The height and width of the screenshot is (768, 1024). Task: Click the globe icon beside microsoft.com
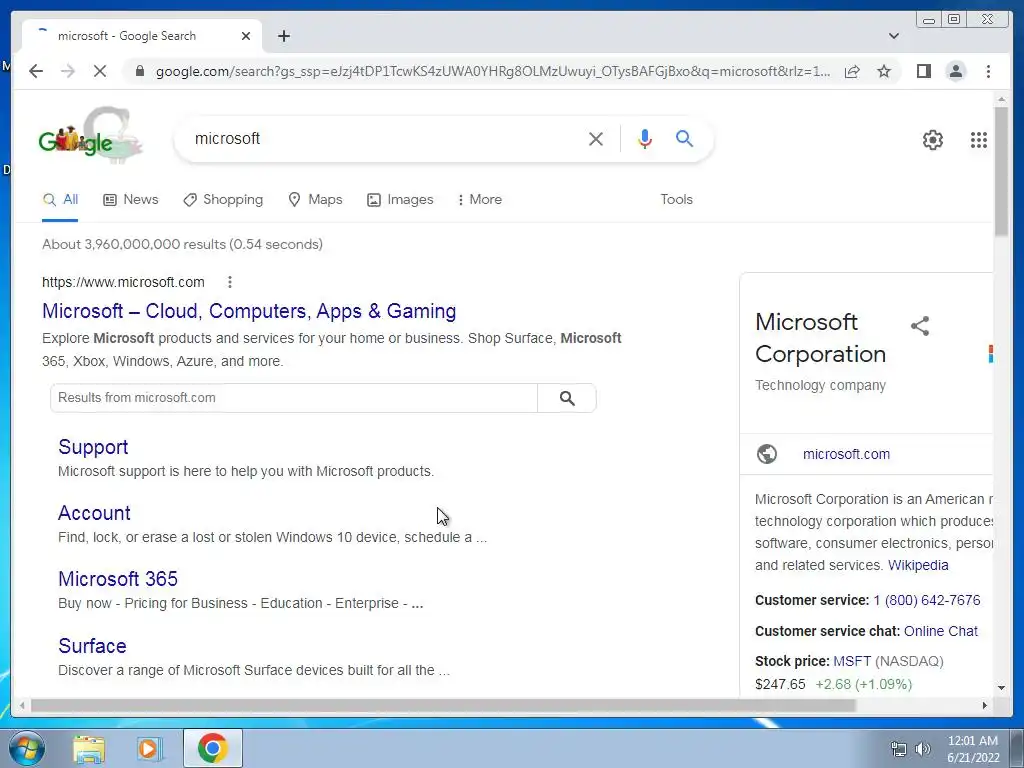click(x=767, y=454)
